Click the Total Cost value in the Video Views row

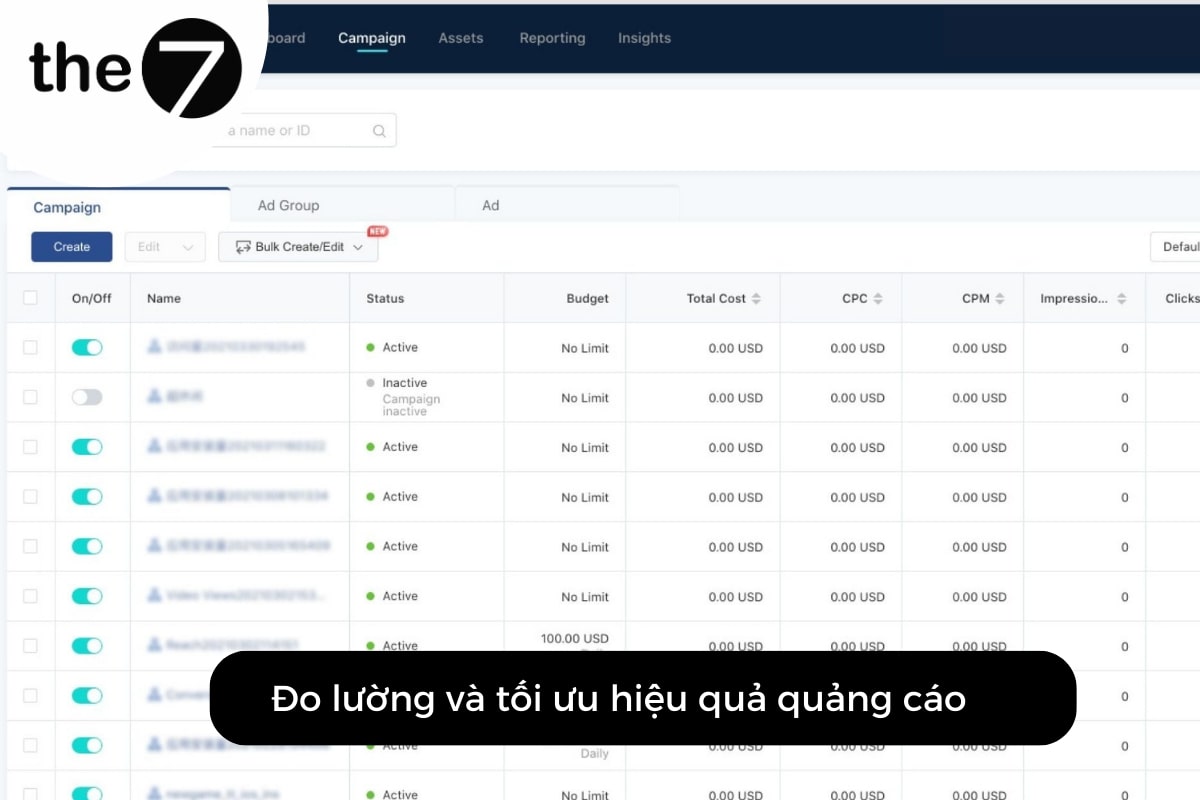tap(736, 597)
